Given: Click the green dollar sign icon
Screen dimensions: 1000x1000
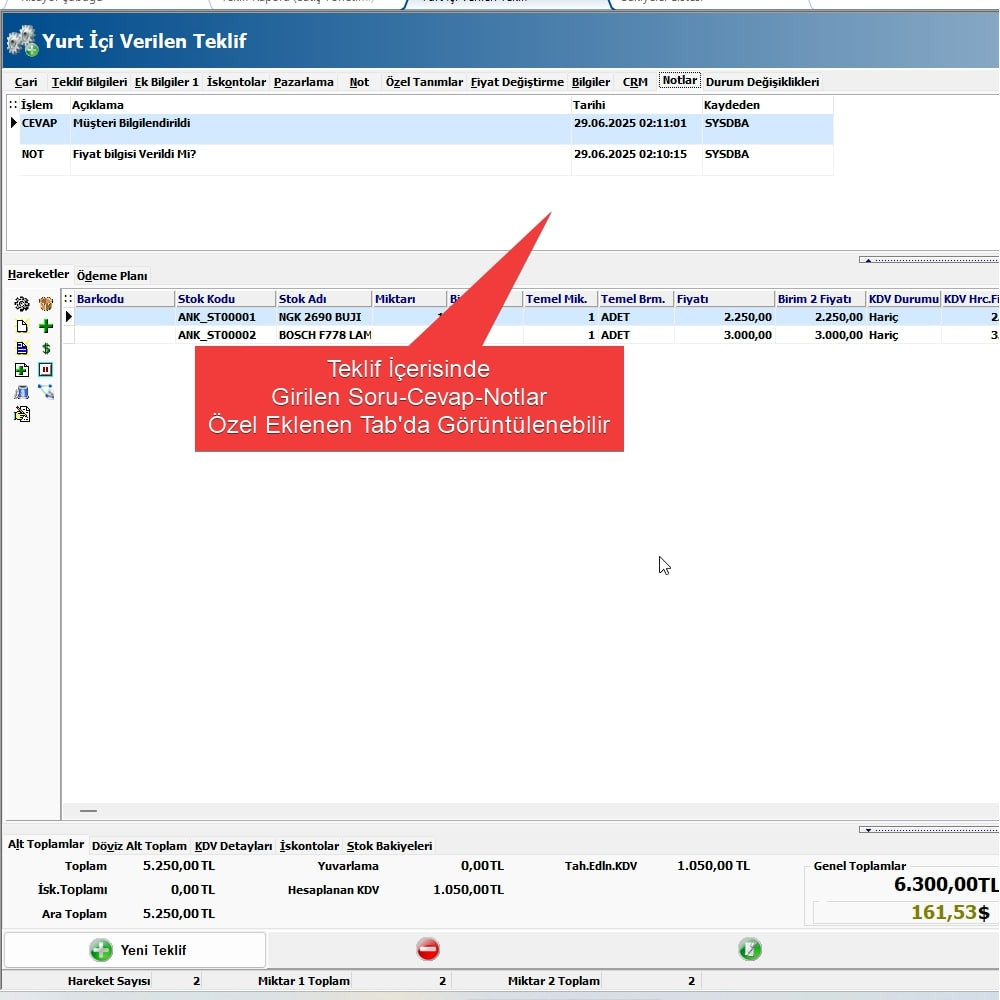Looking at the screenshot, I should click(x=46, y=348).
